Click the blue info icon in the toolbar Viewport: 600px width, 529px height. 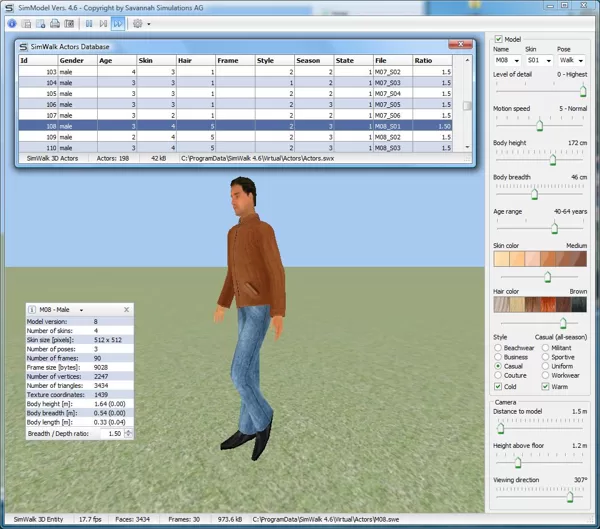point(12,24)
